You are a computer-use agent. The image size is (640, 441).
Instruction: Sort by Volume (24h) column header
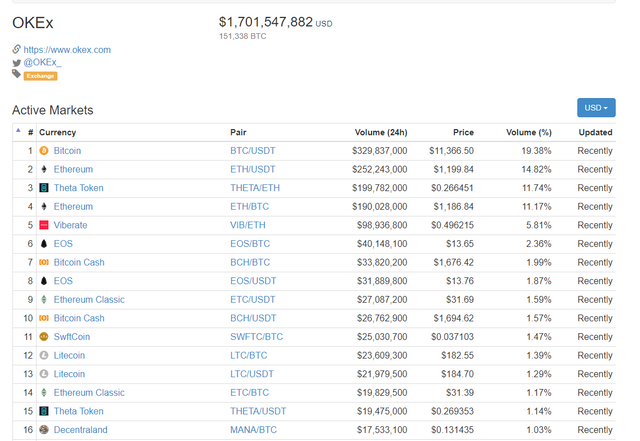tap(381, 132)
